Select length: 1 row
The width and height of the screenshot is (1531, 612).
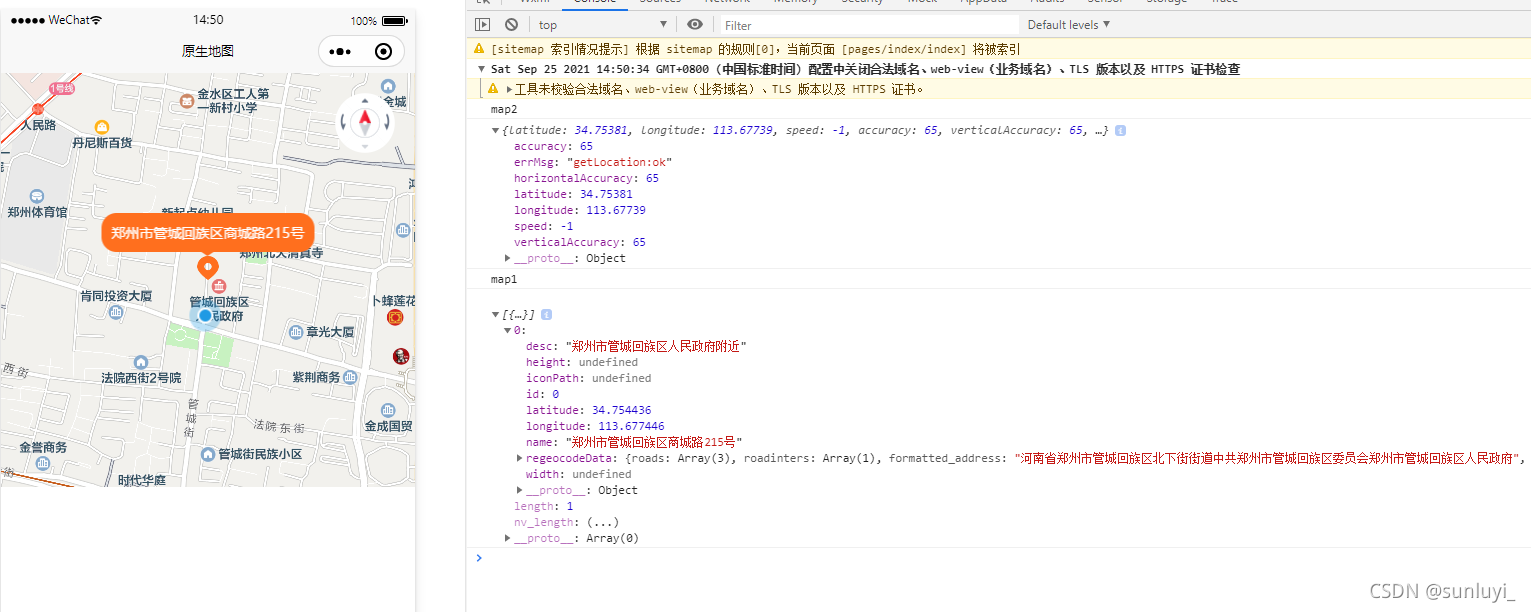coord(544,506)
